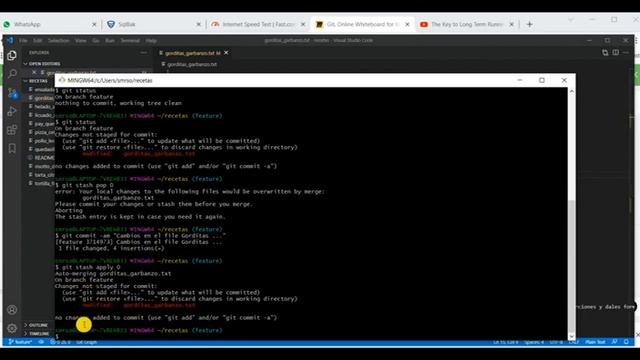Open the View menu in VS Code
Image resolution: width=640 pixels, height=360 pixels.
(80, 40)
